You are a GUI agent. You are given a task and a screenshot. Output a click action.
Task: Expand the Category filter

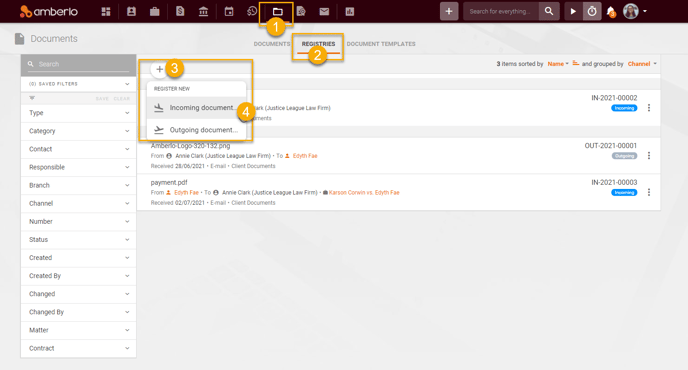[x=79, y=131]
